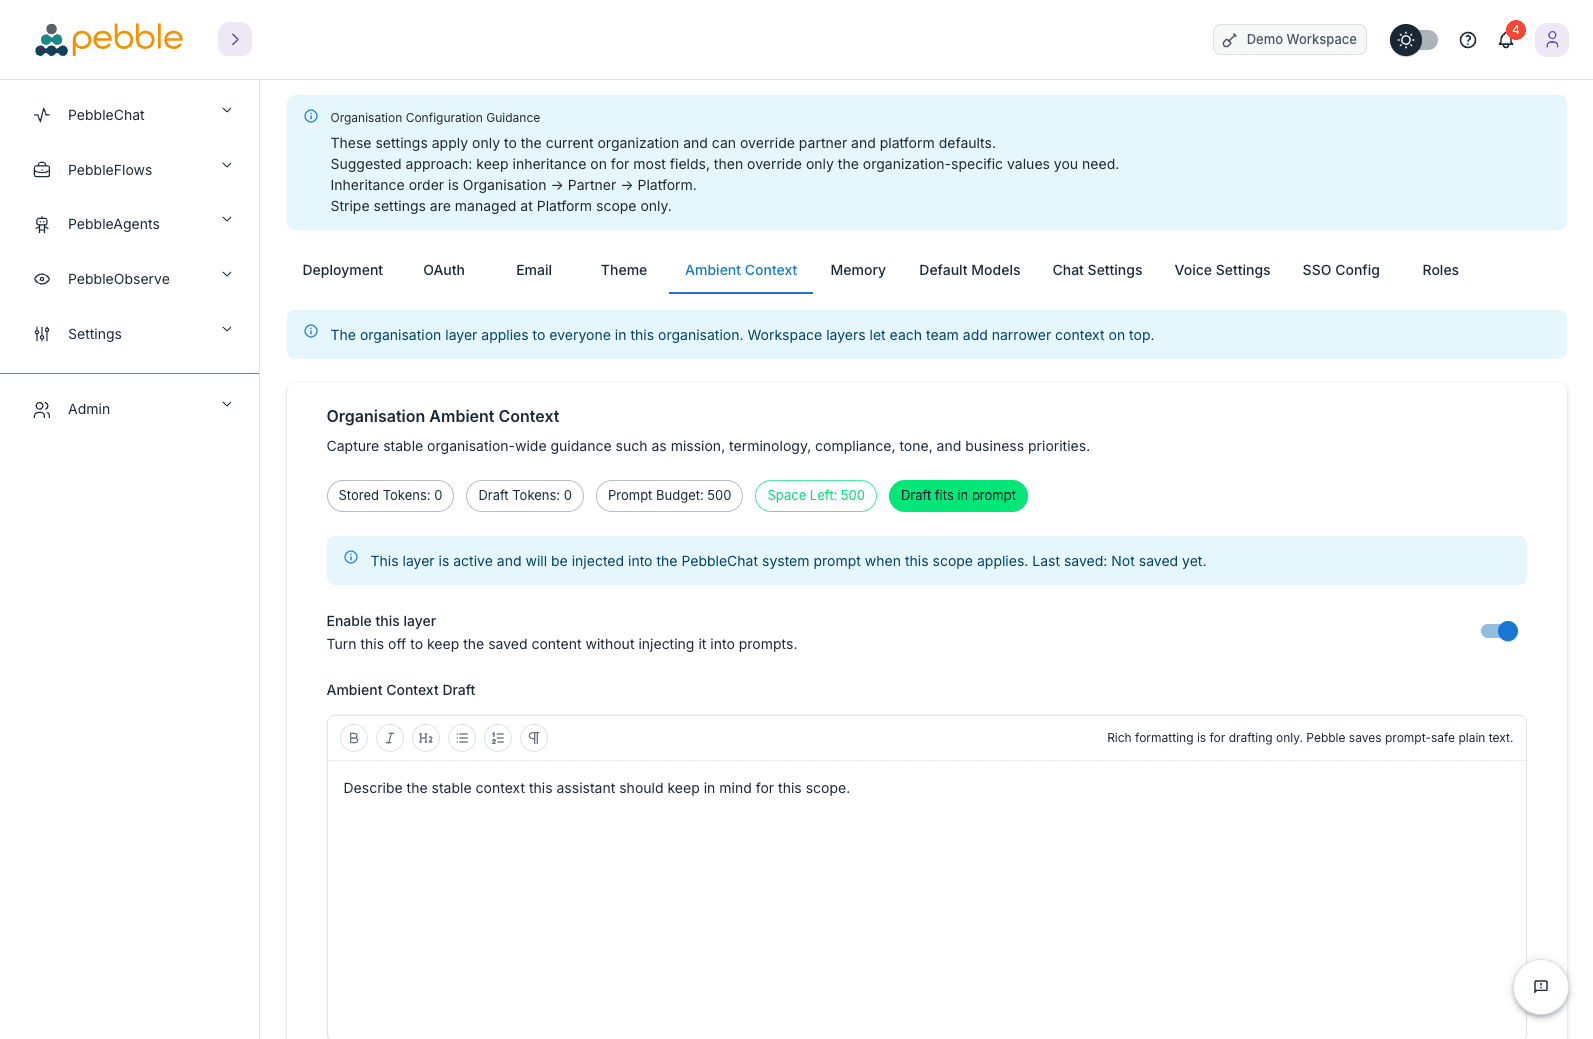This screenshot has height=1039, width=1593.
Task: Disable the Enable this layer switch
Action: pyautogui.click(x=1499, y=631)
